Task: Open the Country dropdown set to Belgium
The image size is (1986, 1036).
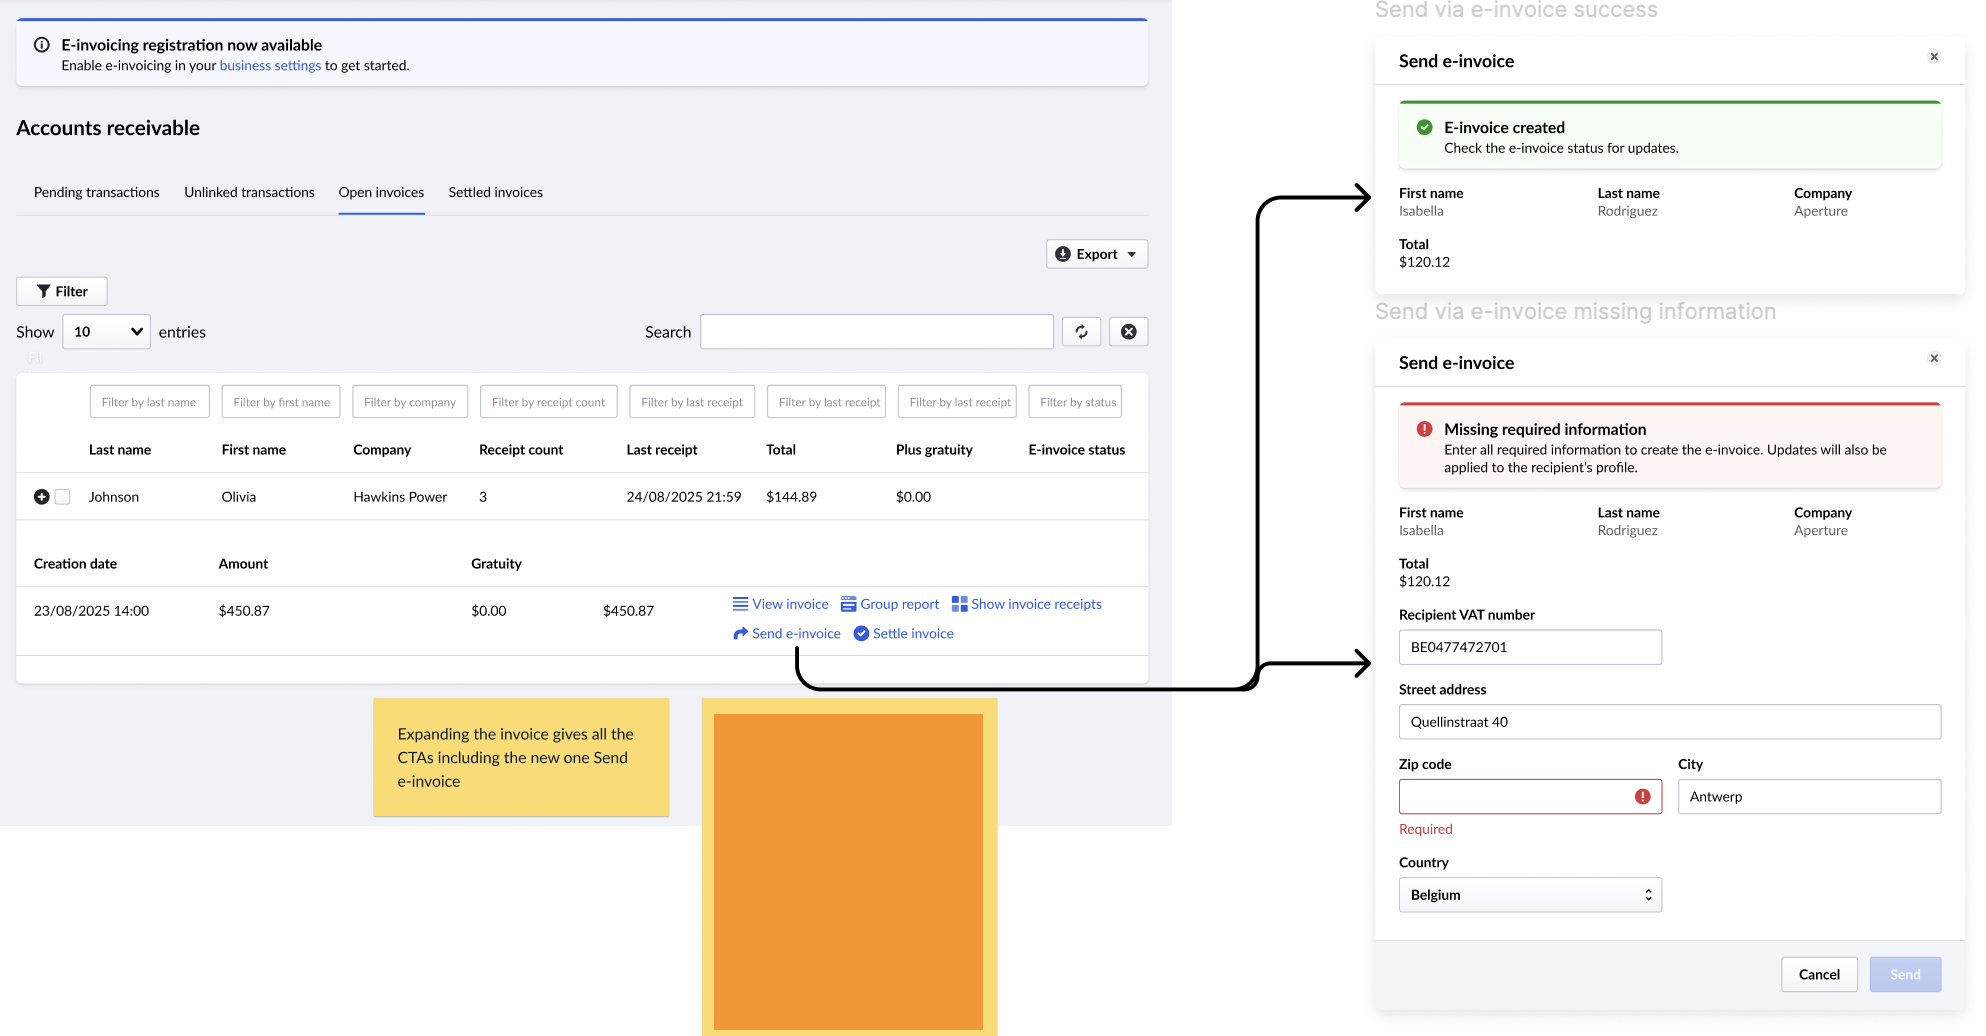Action: click(1529, 895)
